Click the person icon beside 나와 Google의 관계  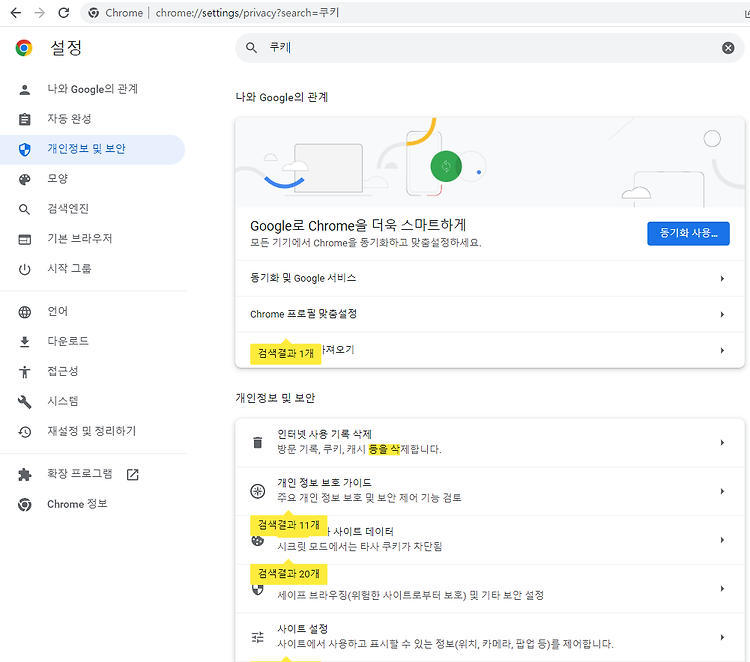[x=24, y=89]
